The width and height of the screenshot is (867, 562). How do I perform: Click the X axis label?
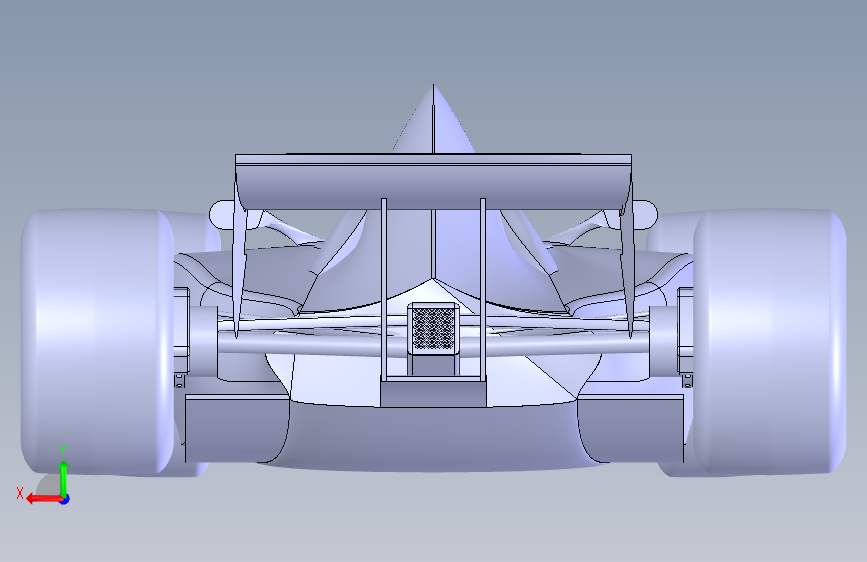20,493
